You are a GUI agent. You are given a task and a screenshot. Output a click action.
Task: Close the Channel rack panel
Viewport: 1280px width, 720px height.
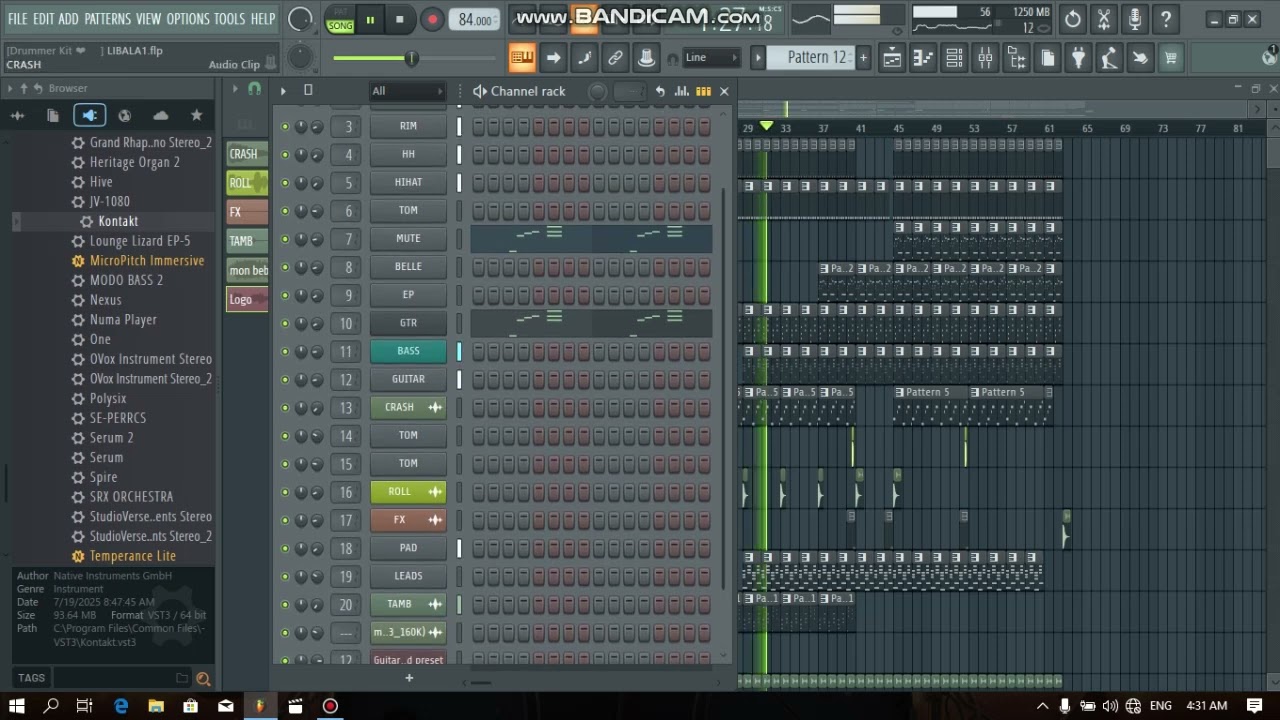point(724,91)
